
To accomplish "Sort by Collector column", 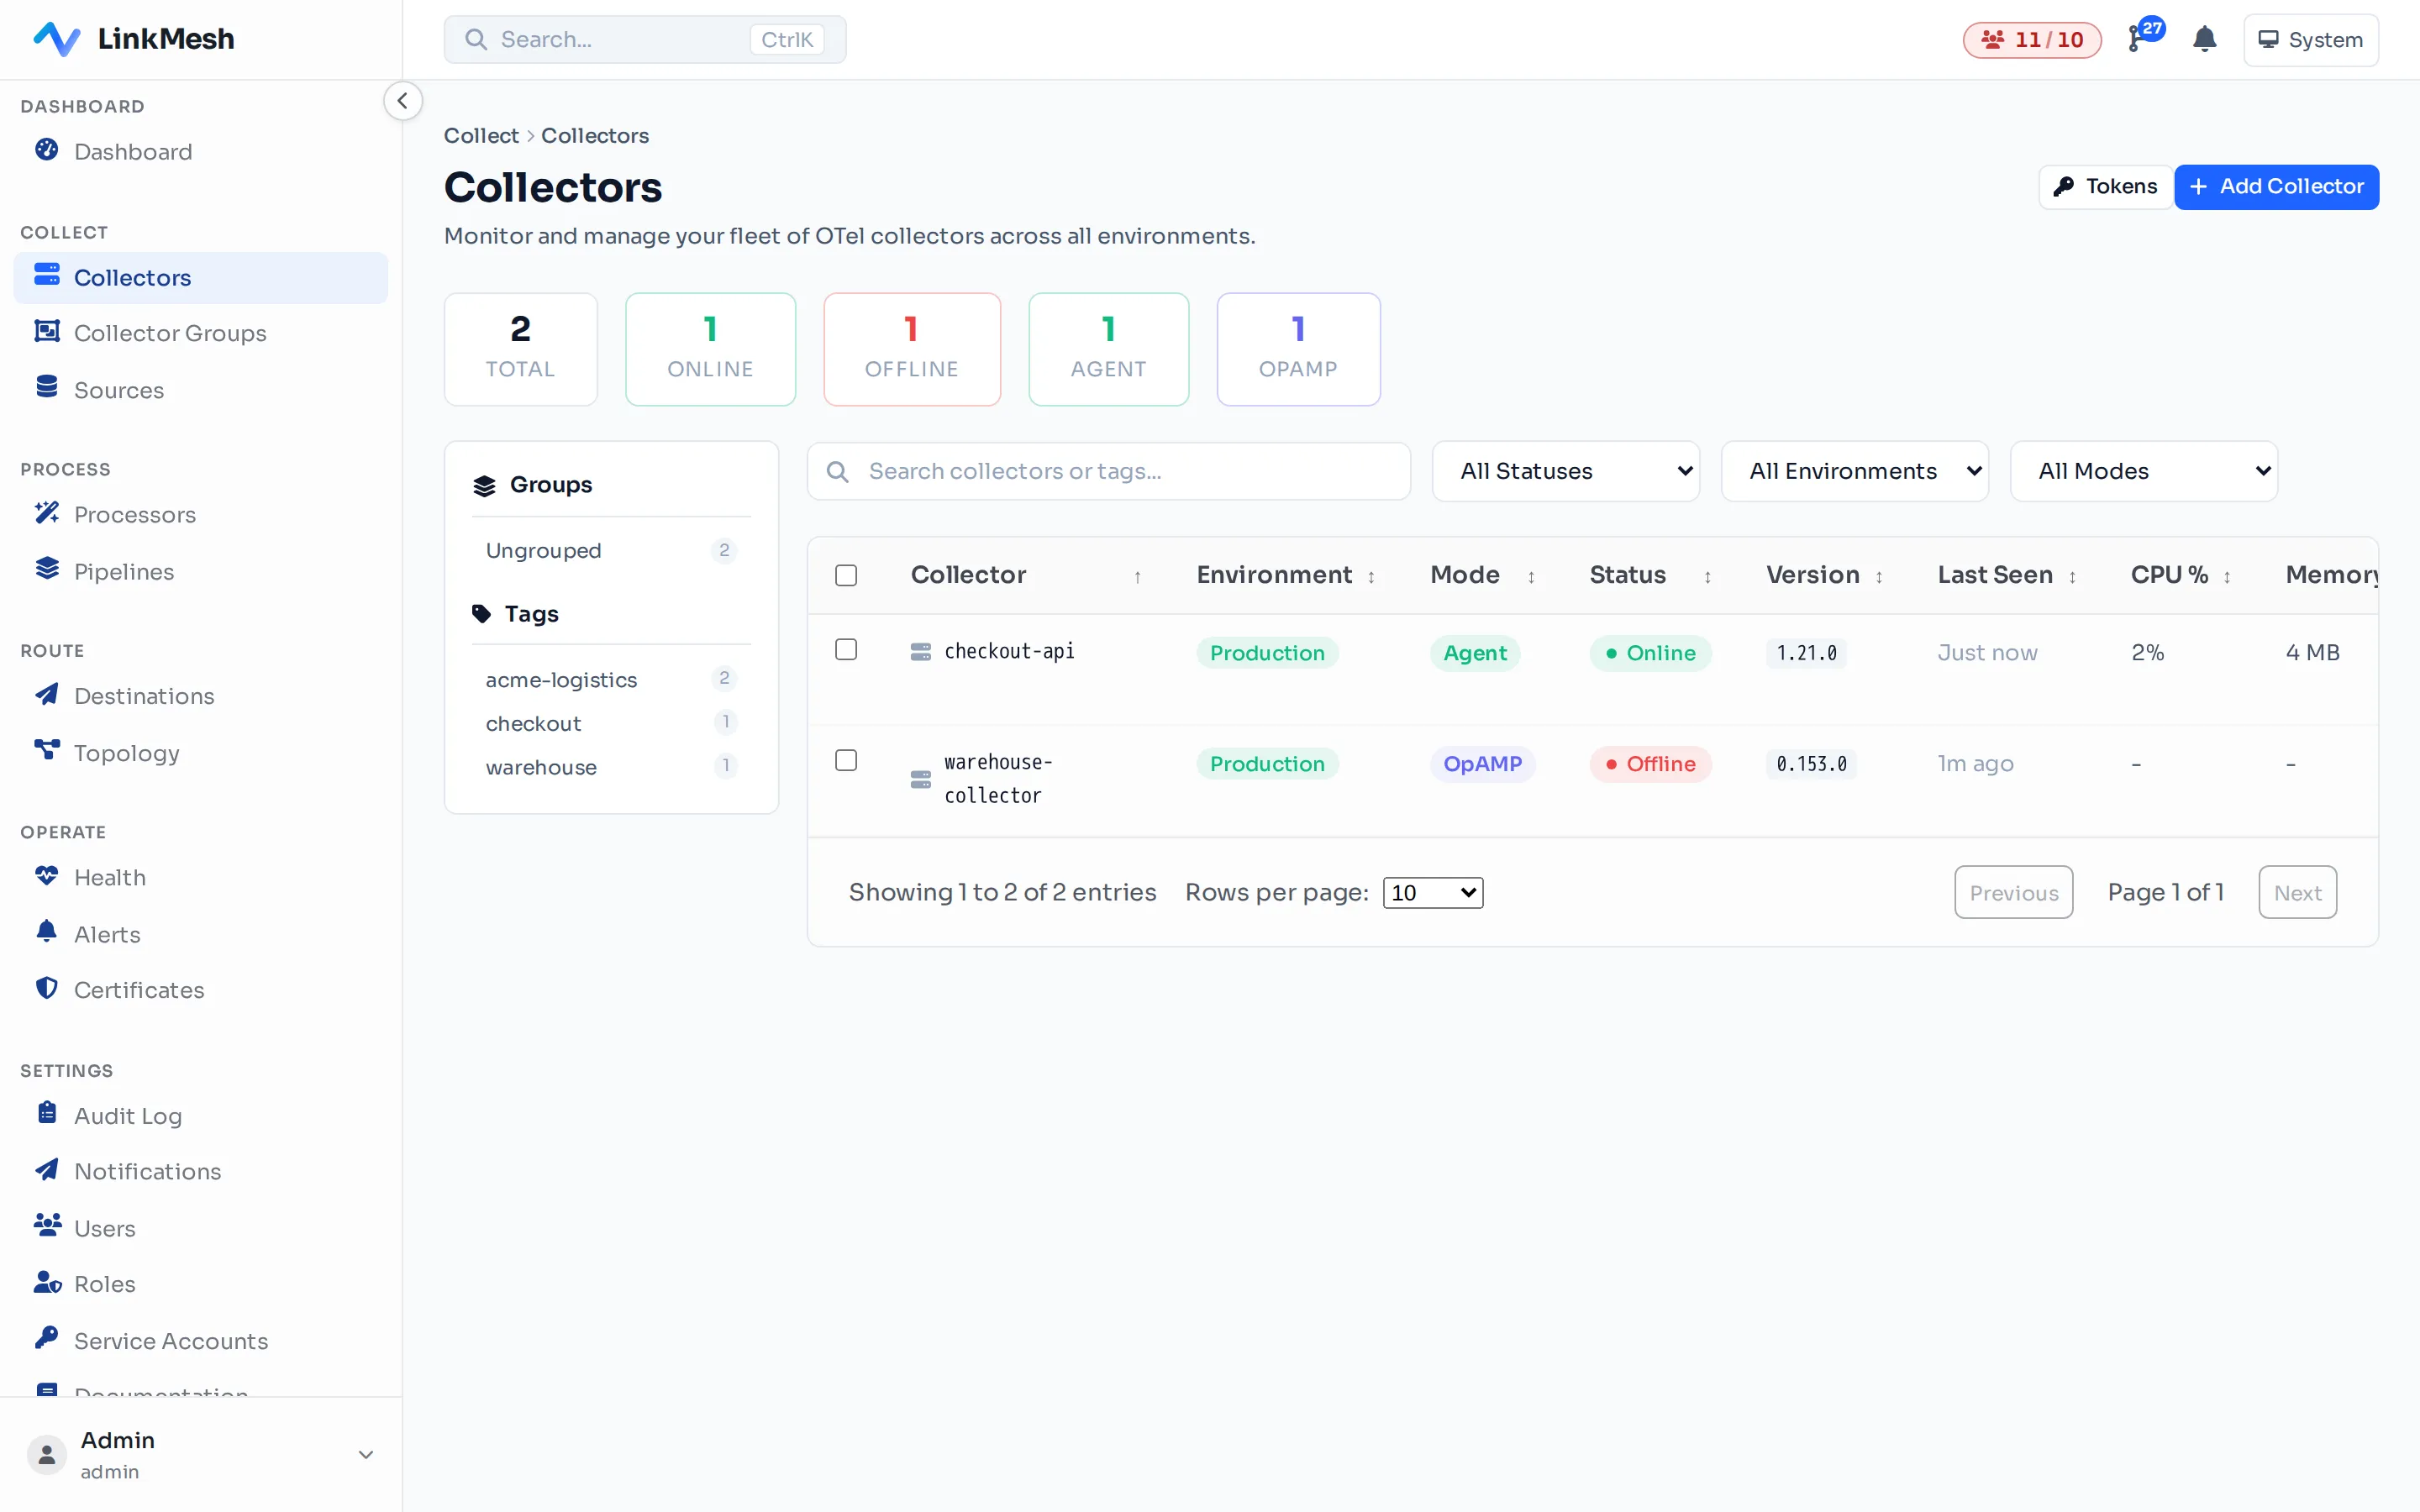I will coord(1025,575).
